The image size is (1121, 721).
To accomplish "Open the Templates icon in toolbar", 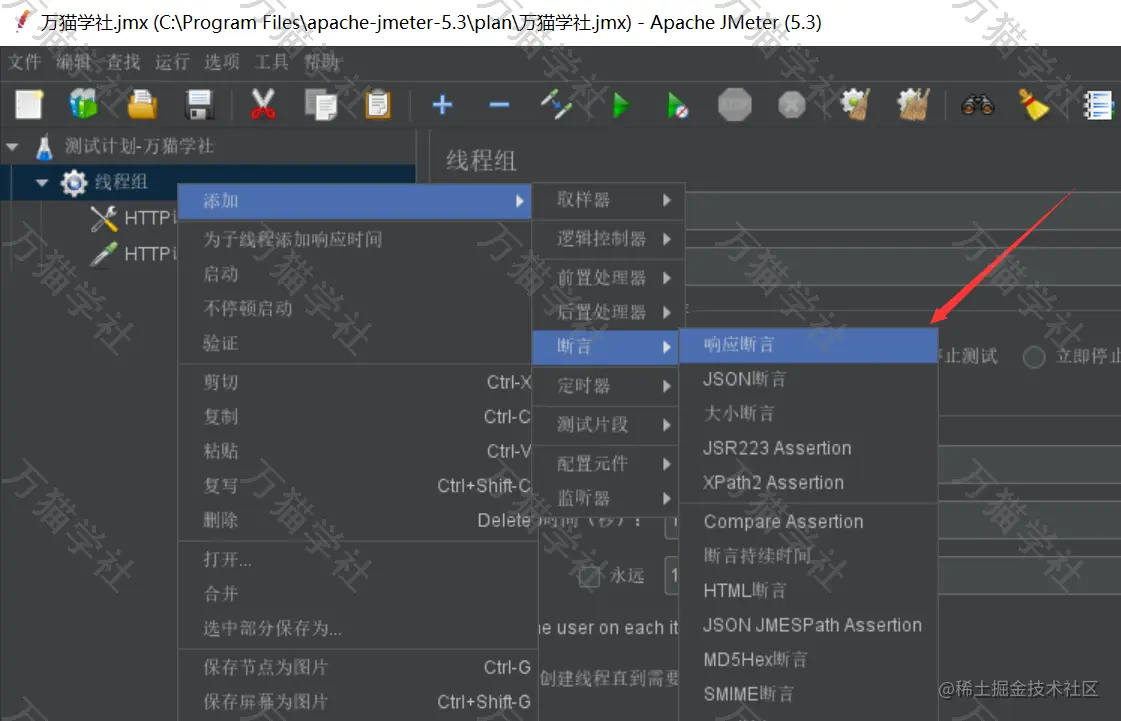I will pyautogui.click(x=84, y=104).
